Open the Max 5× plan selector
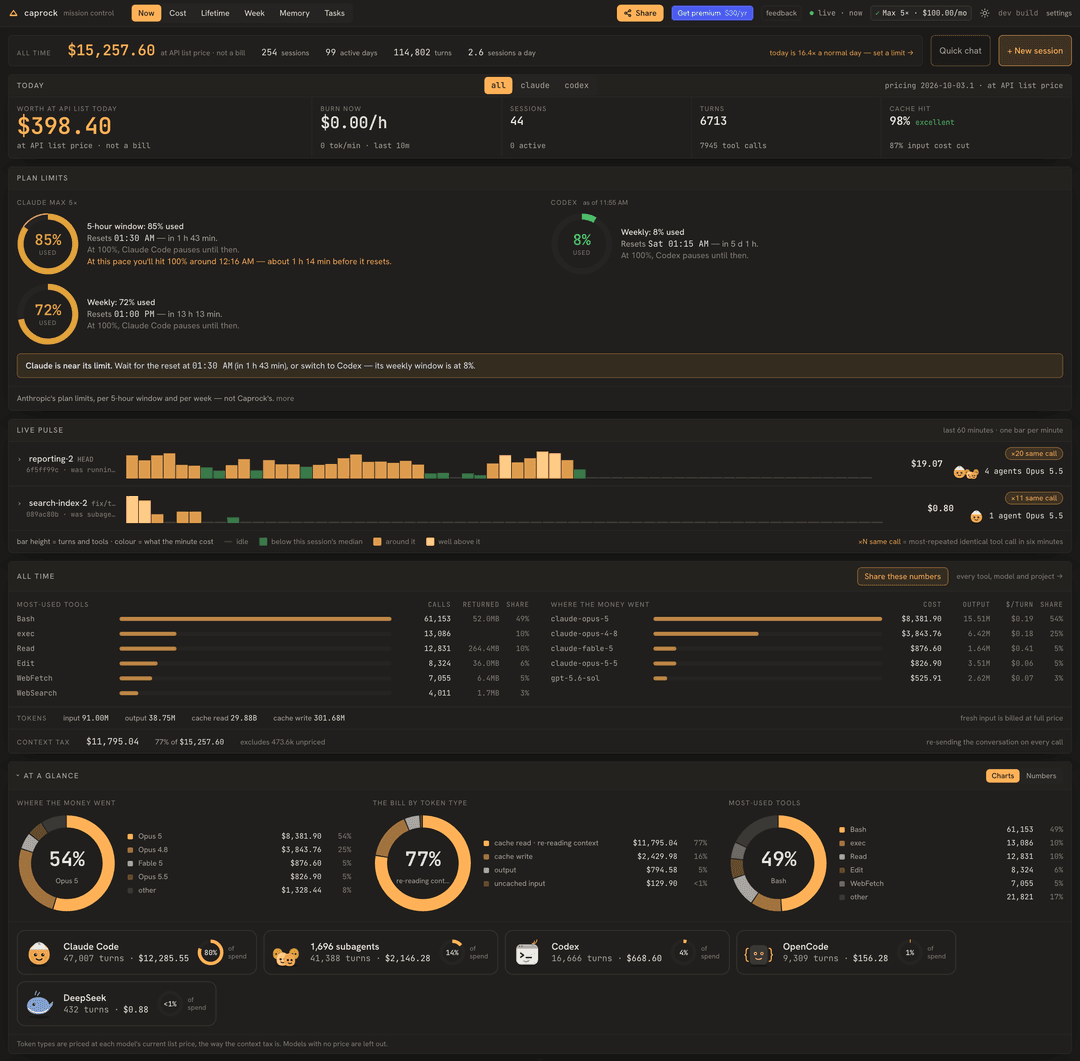Screen dimensions: 1080x1061 pyautogui.click(x=920, y=13)
